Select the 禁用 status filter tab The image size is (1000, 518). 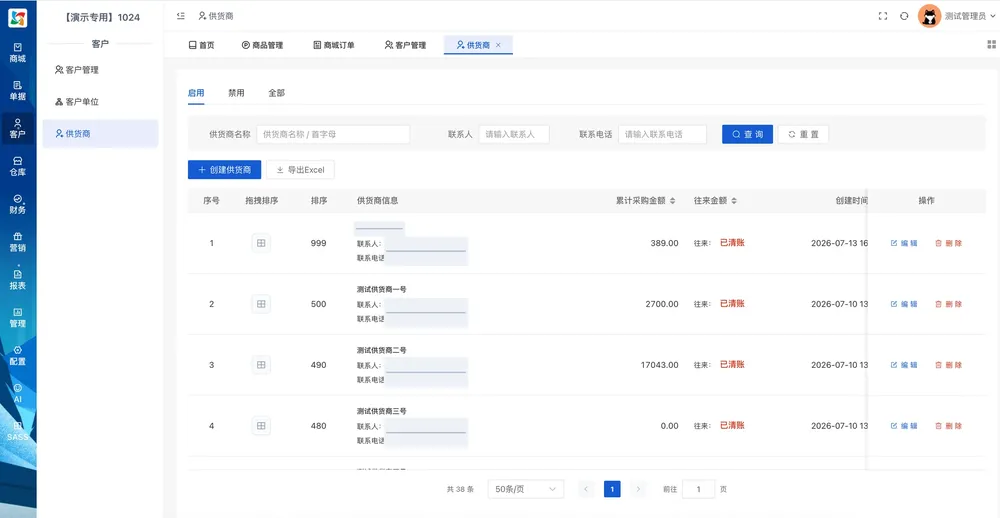point(236,93)
